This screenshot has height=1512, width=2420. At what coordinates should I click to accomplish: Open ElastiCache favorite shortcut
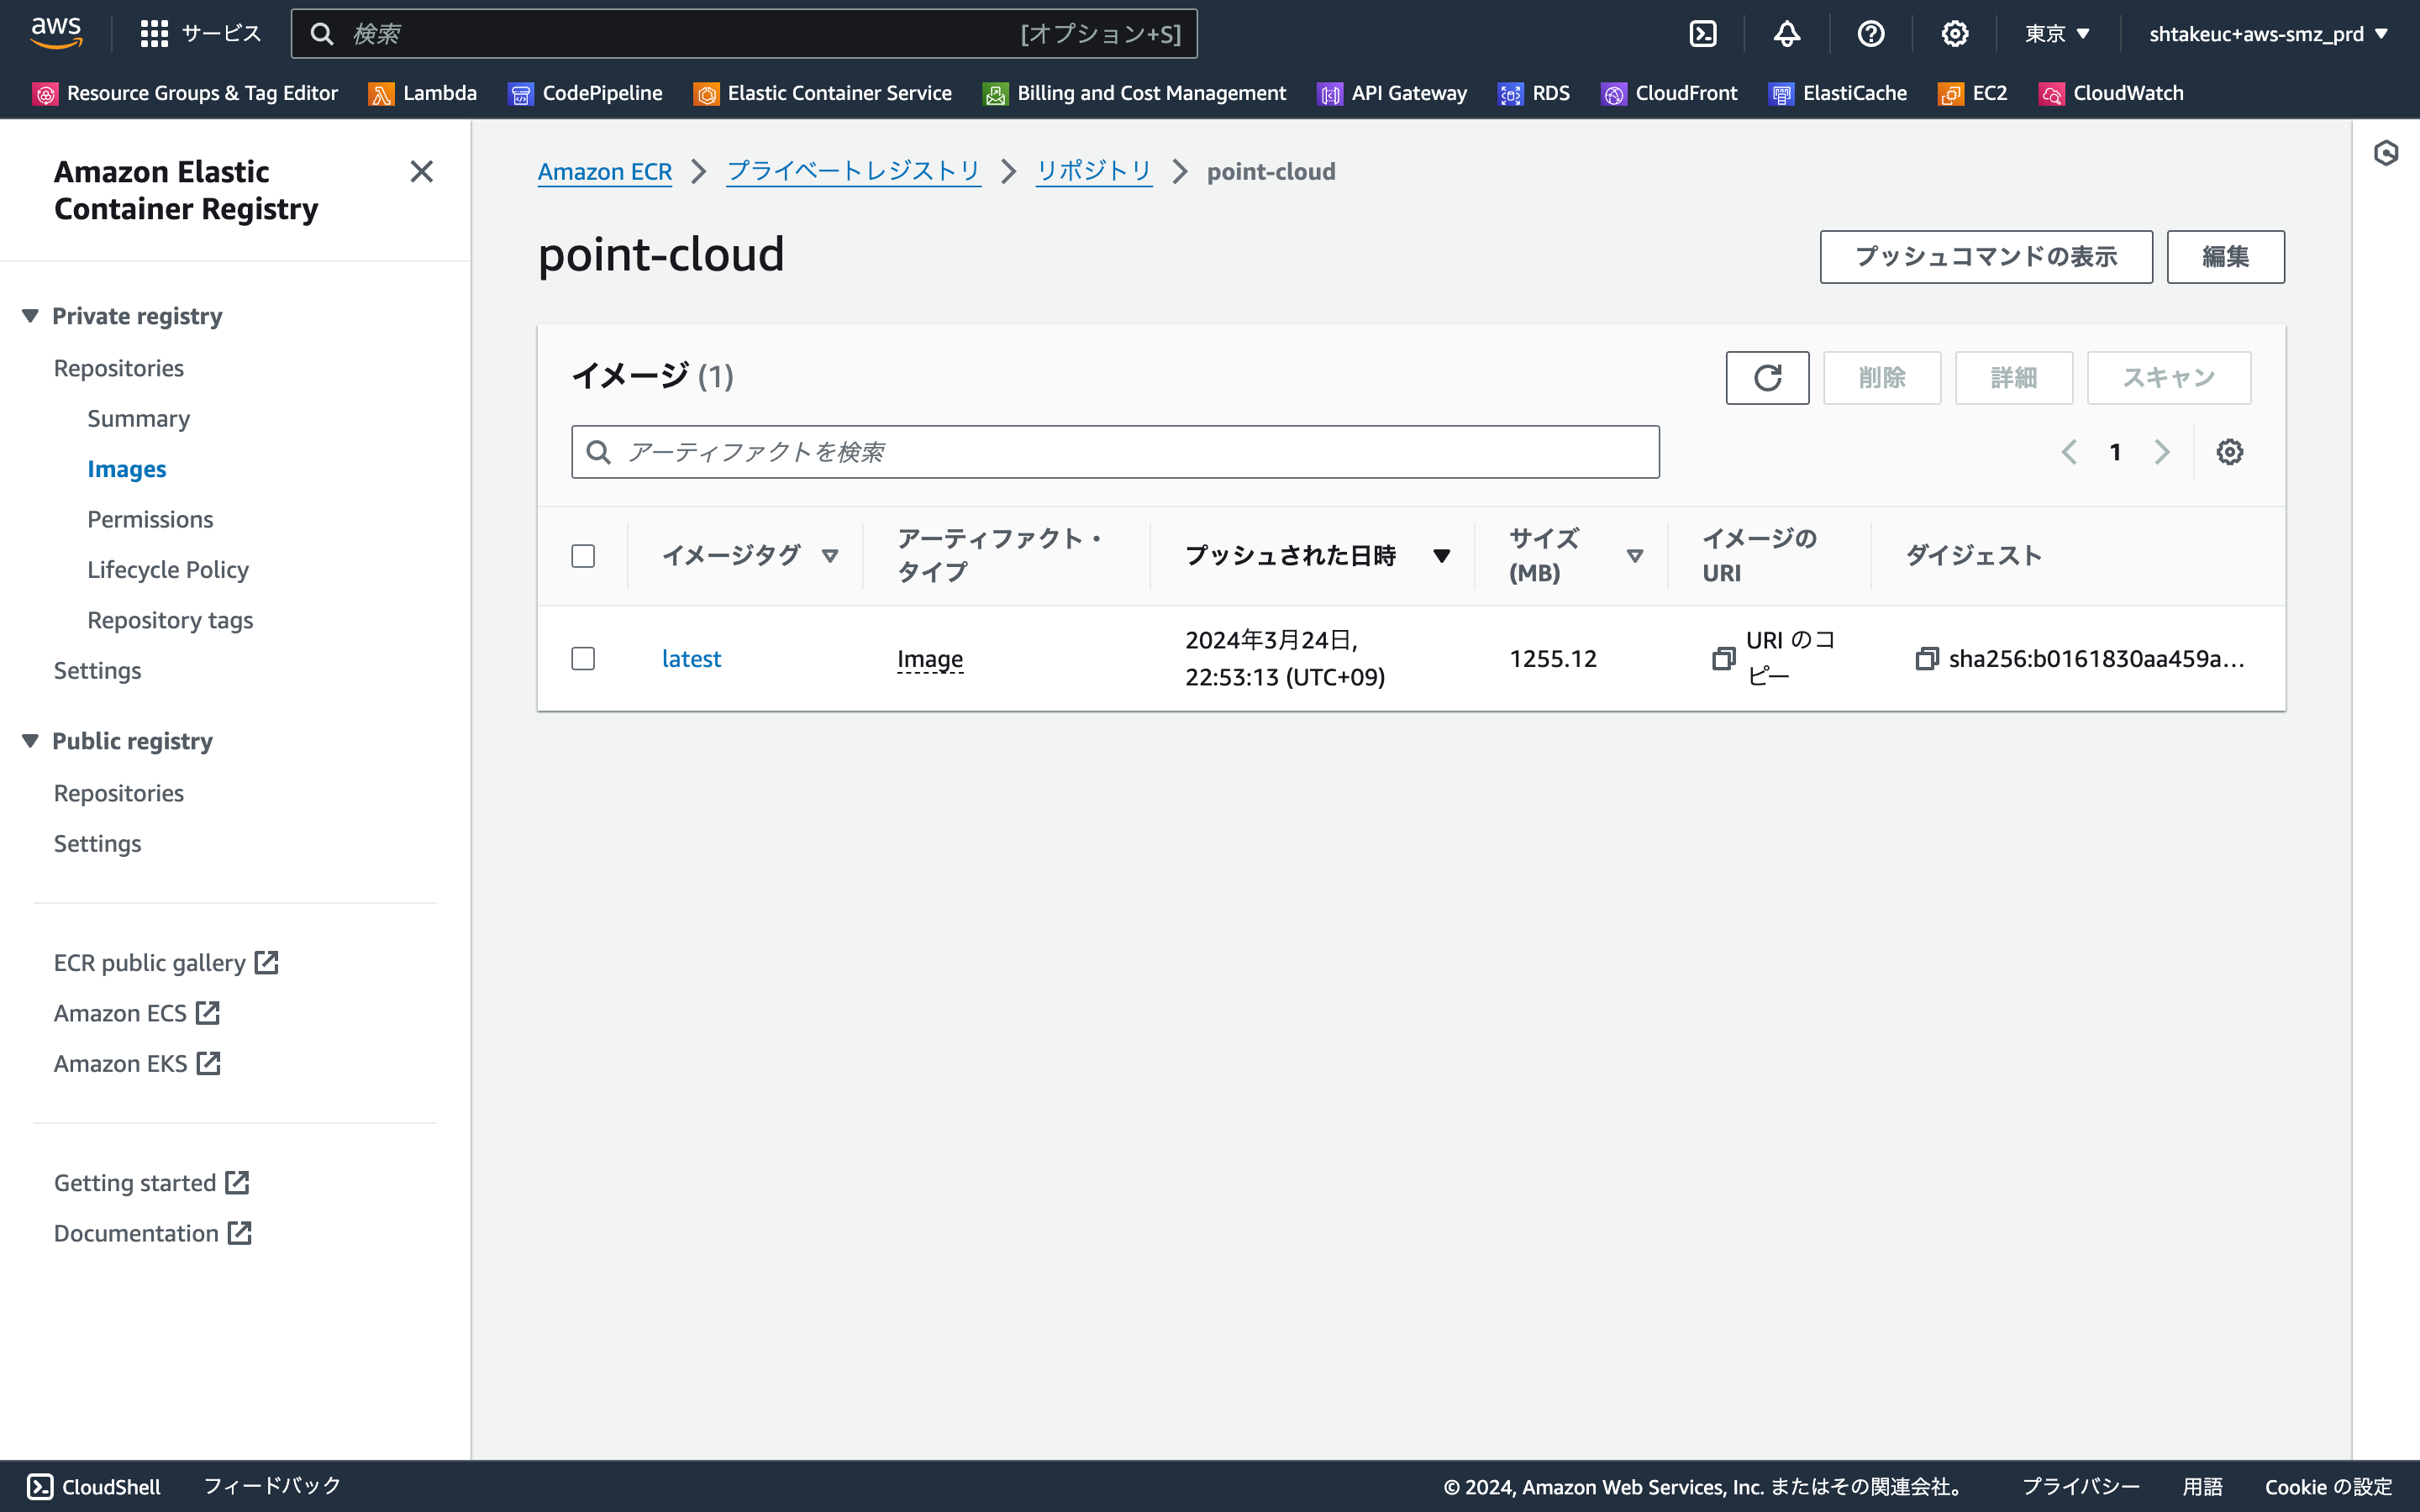click(1838, 93)
